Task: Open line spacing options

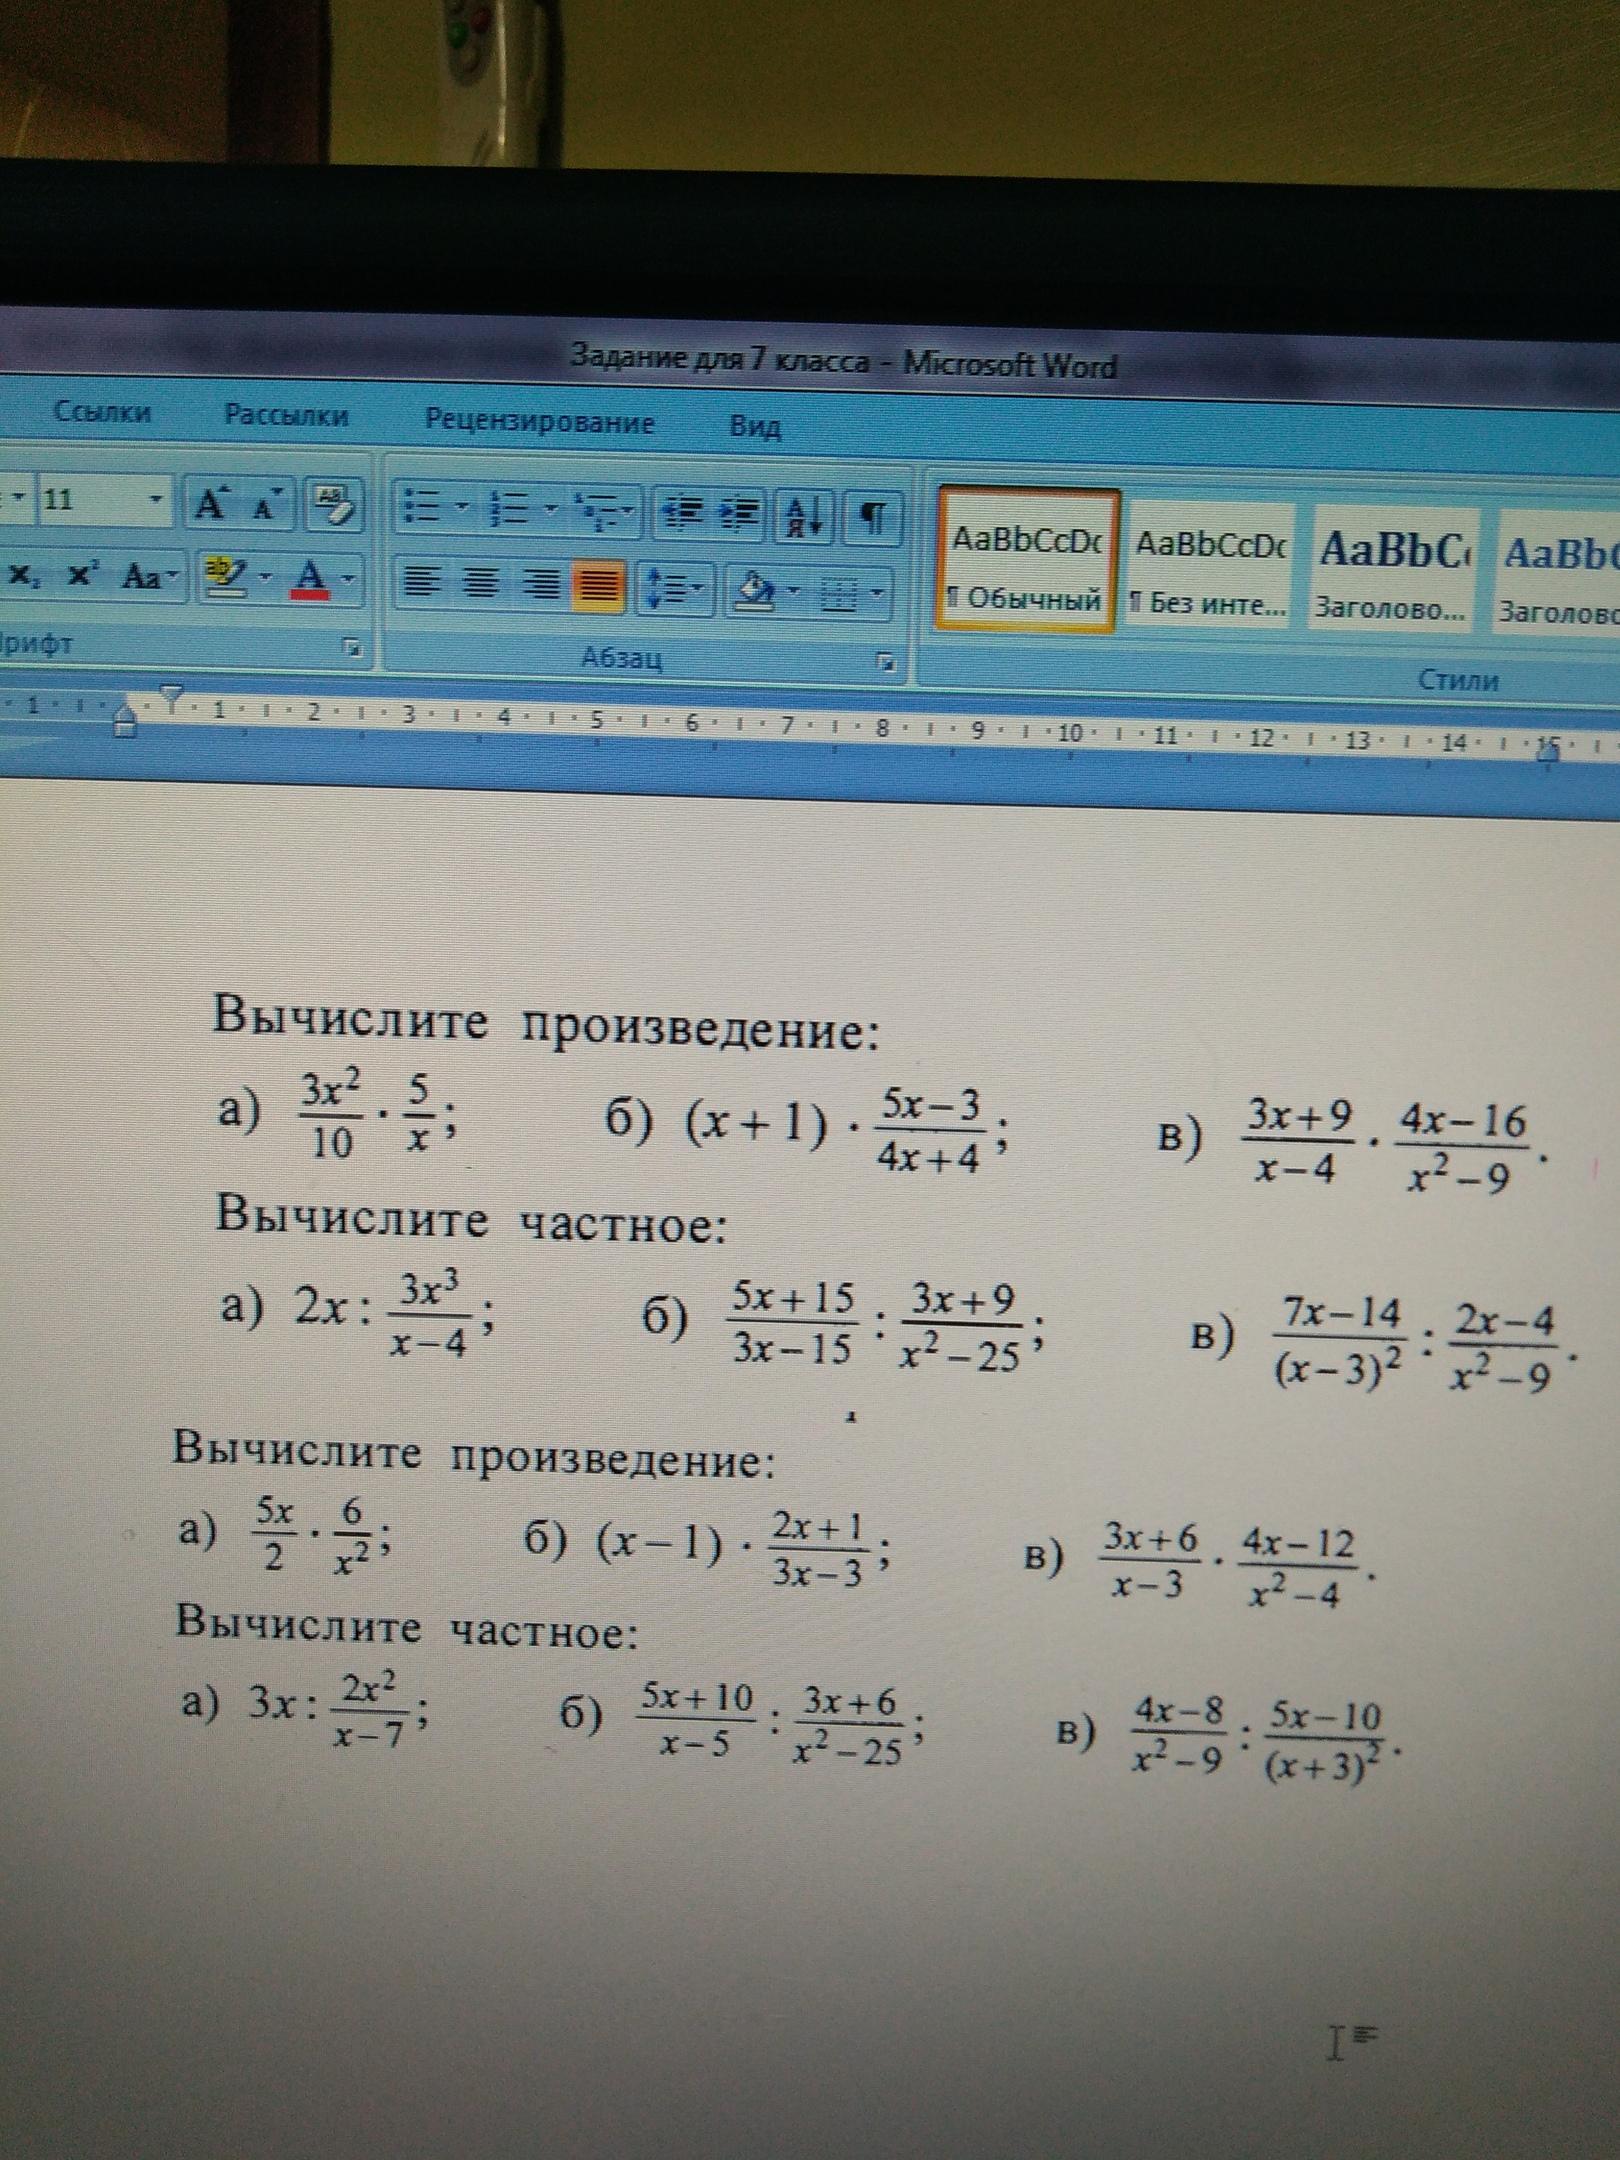Action: click(676, 589)
